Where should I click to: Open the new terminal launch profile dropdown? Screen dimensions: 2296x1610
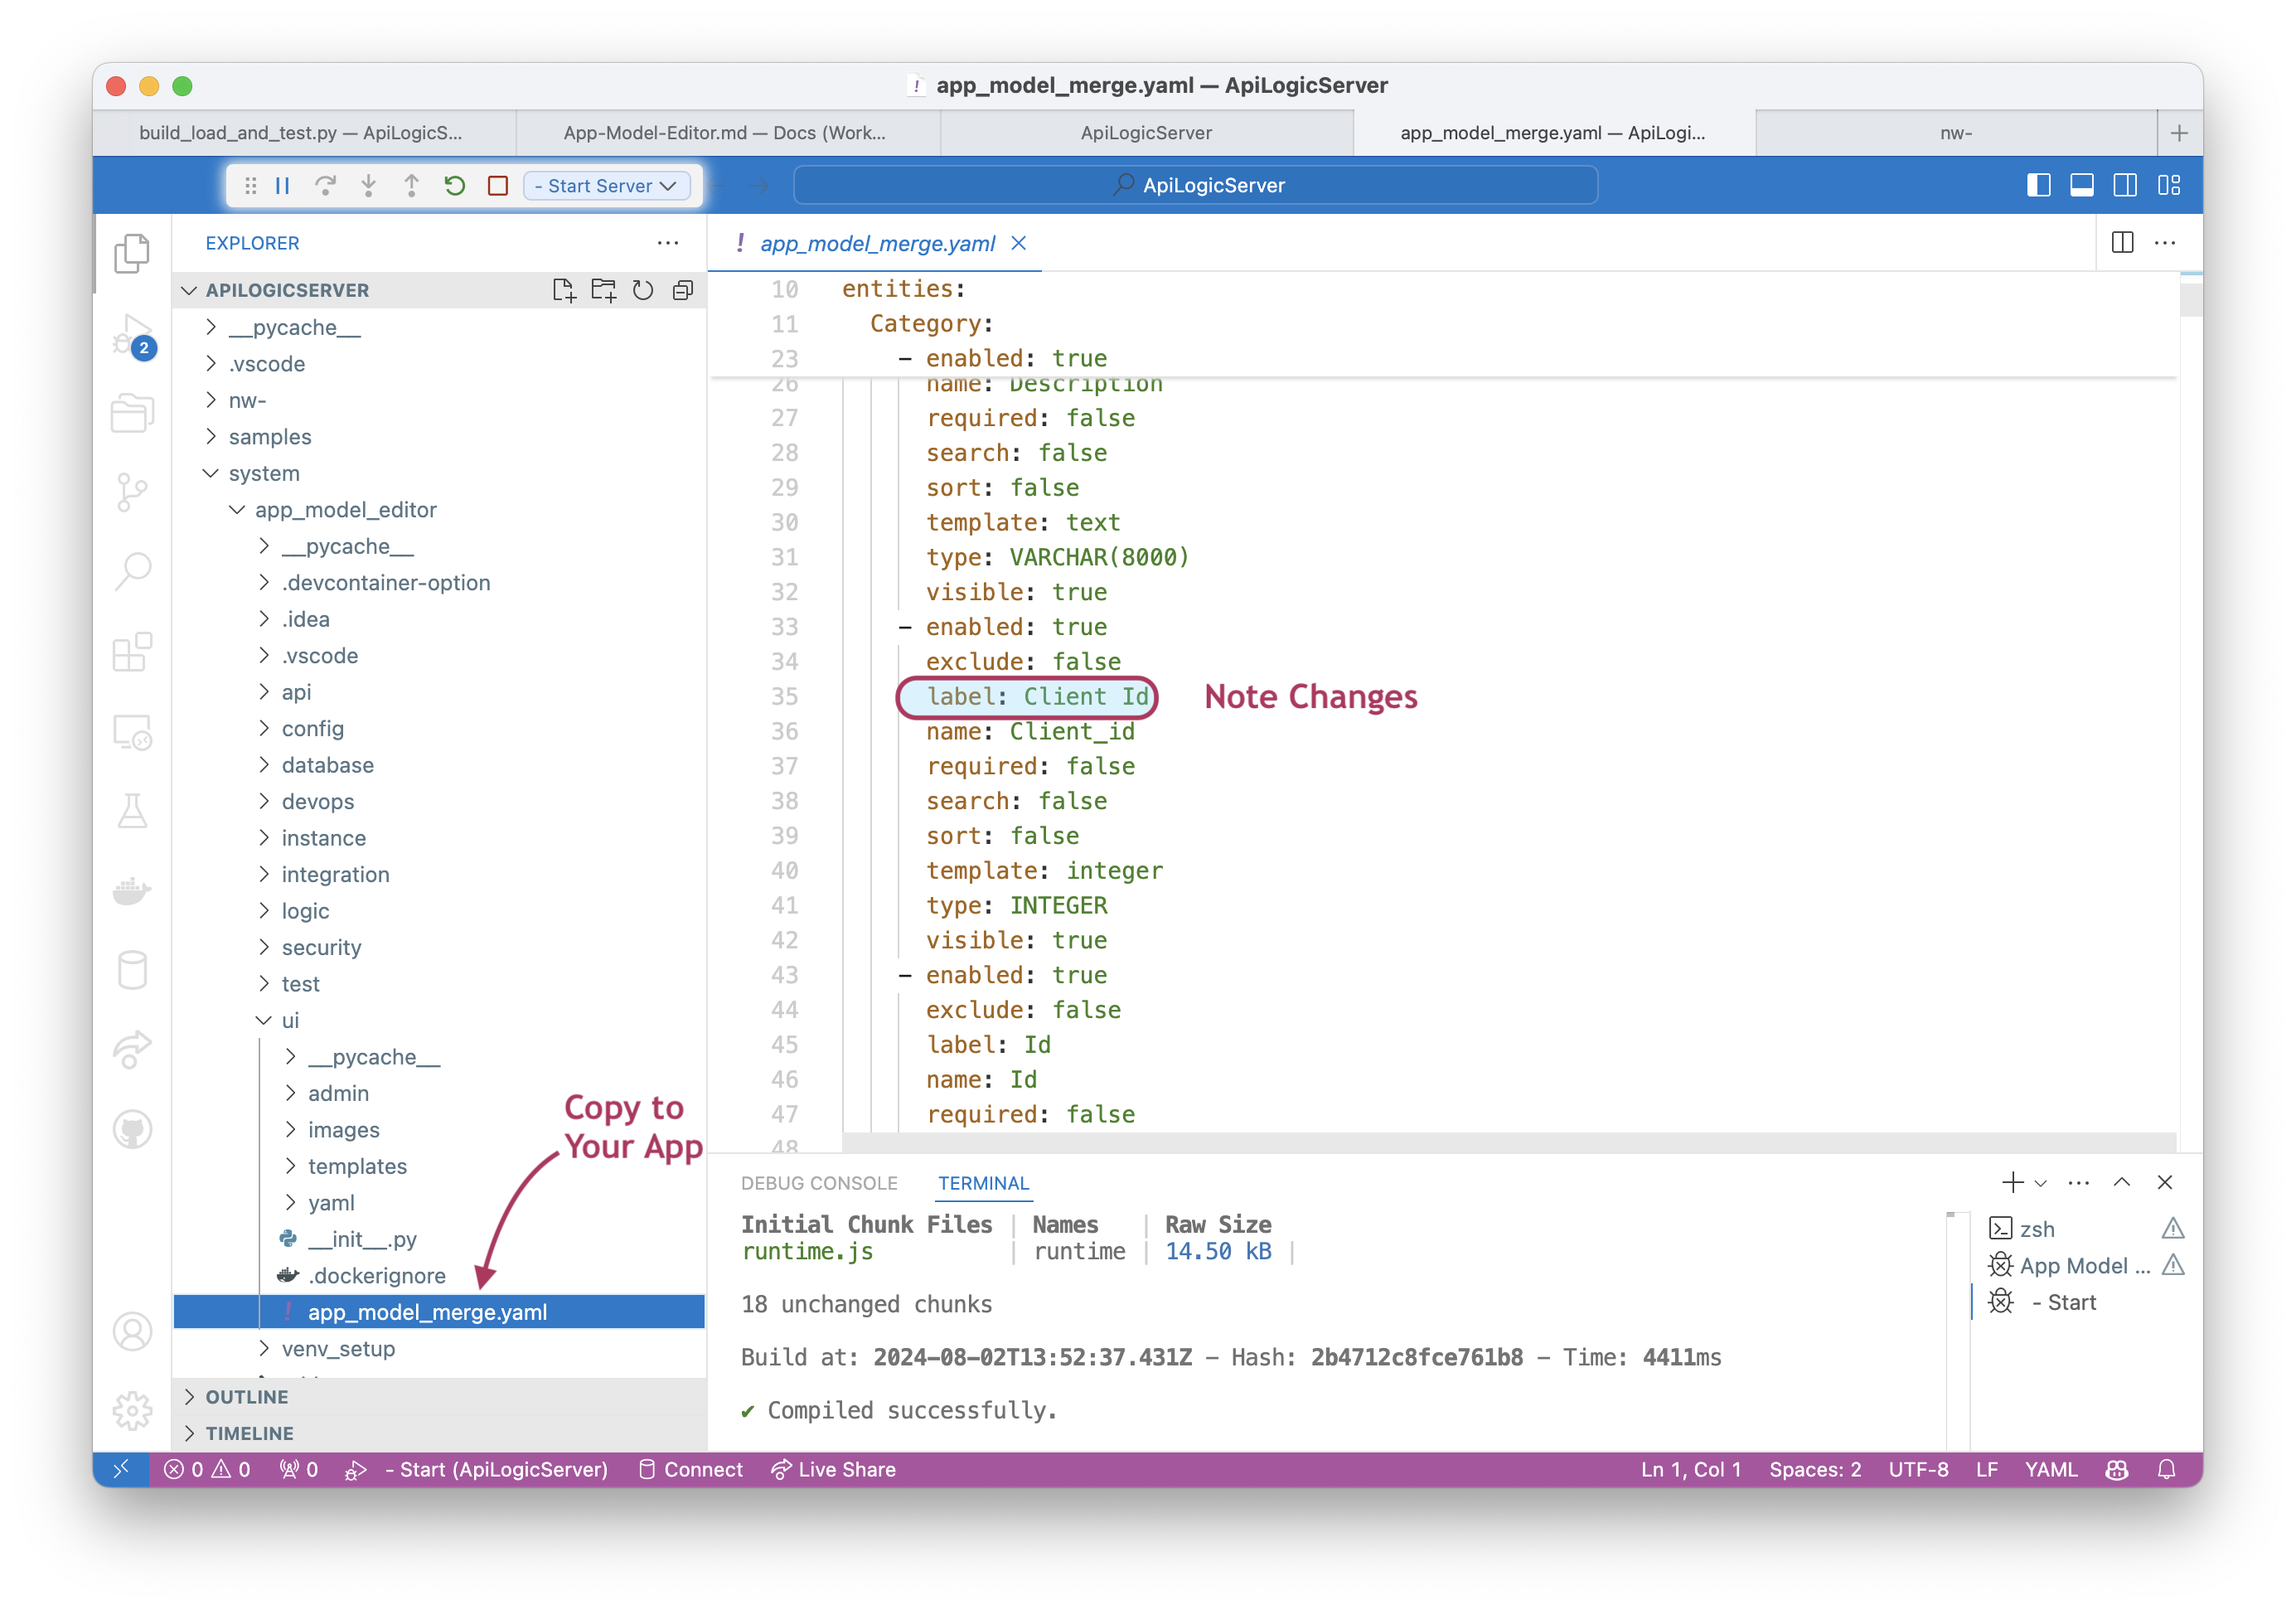pos(2042,1183)
